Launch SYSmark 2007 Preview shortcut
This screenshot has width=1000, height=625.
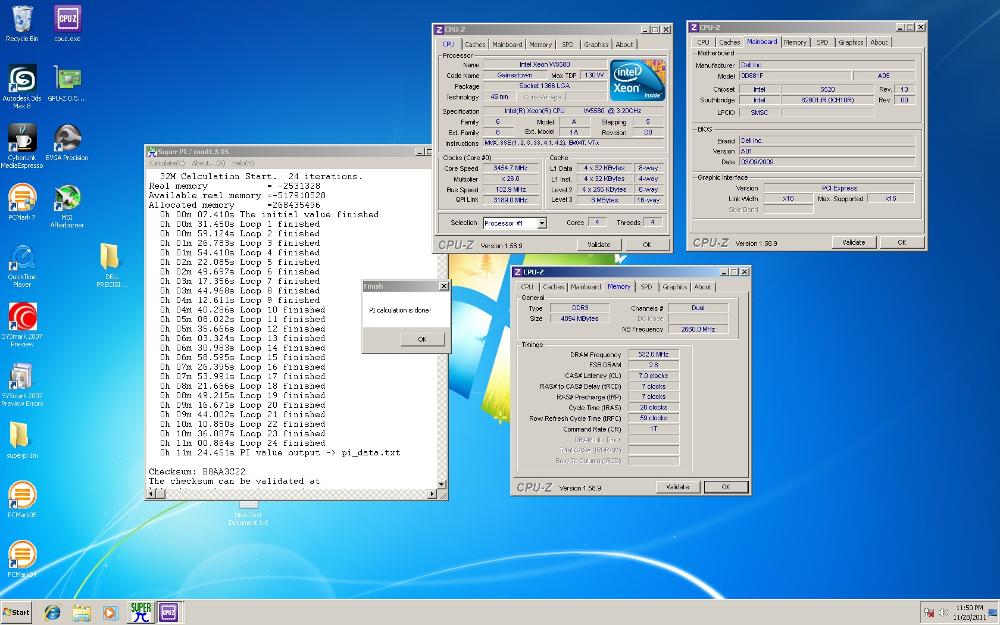click(22, 325)
